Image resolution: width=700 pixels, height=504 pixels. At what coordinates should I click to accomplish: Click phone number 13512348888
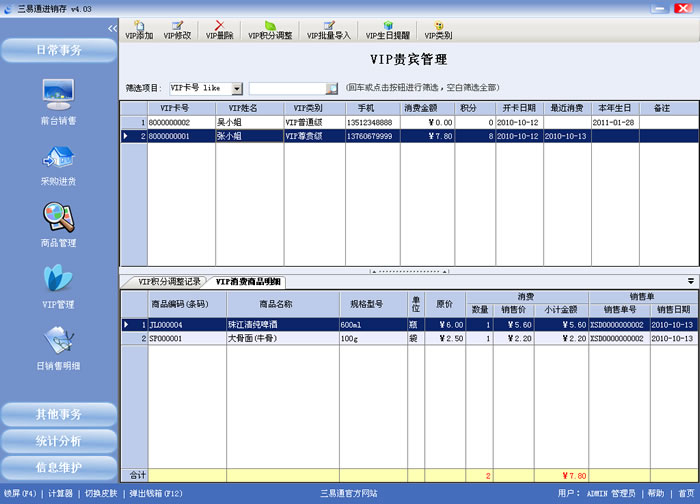click(x=373, y=122)
